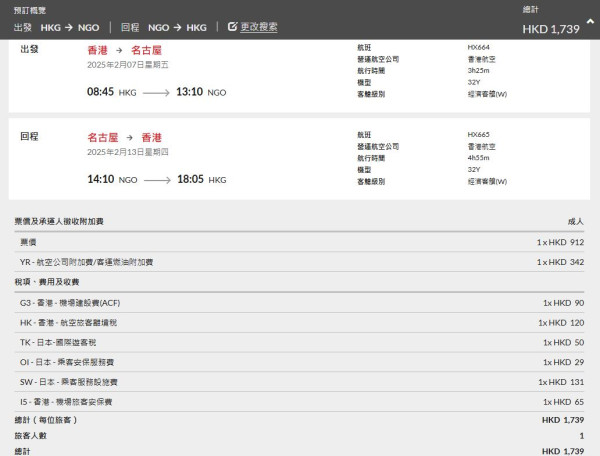Select the YR fuel surcharge row
The height and width of the screenshot is (456, 600).
pyautogui.click(x=299, y=262)
